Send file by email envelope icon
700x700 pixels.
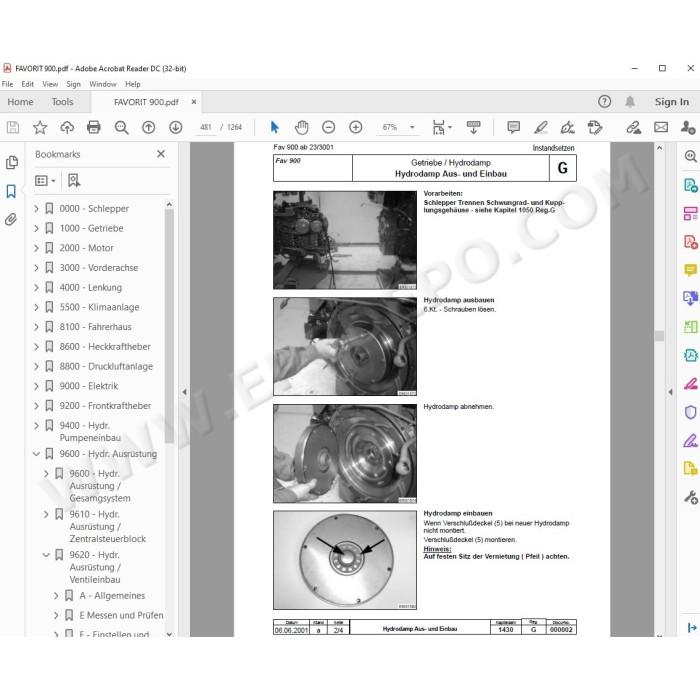pos(661,127)
